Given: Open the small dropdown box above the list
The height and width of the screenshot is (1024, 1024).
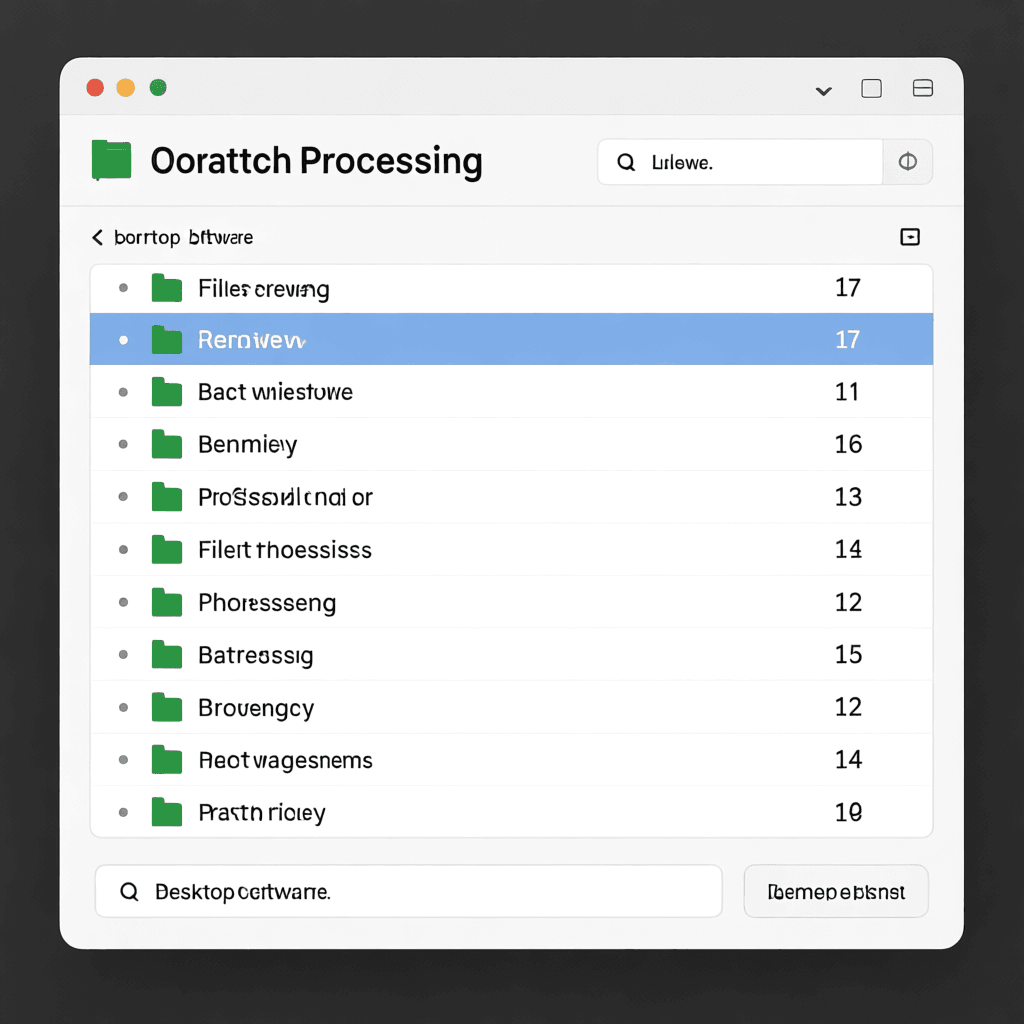Looking at the screenshot, I should (x=910, y=237).
